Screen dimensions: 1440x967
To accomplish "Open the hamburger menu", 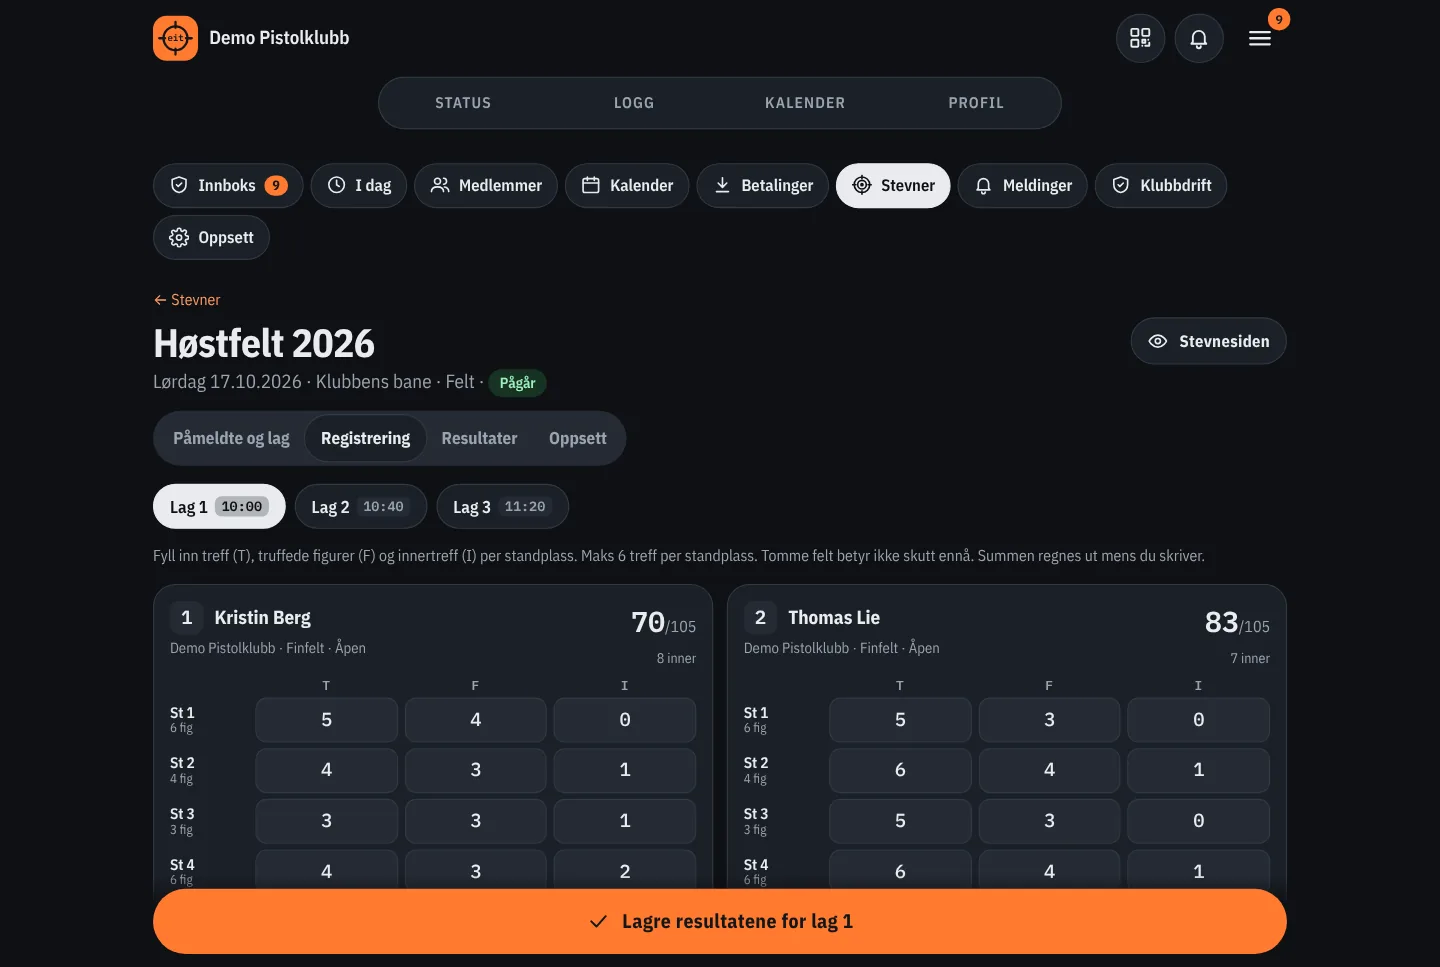I will (1260, 38).
